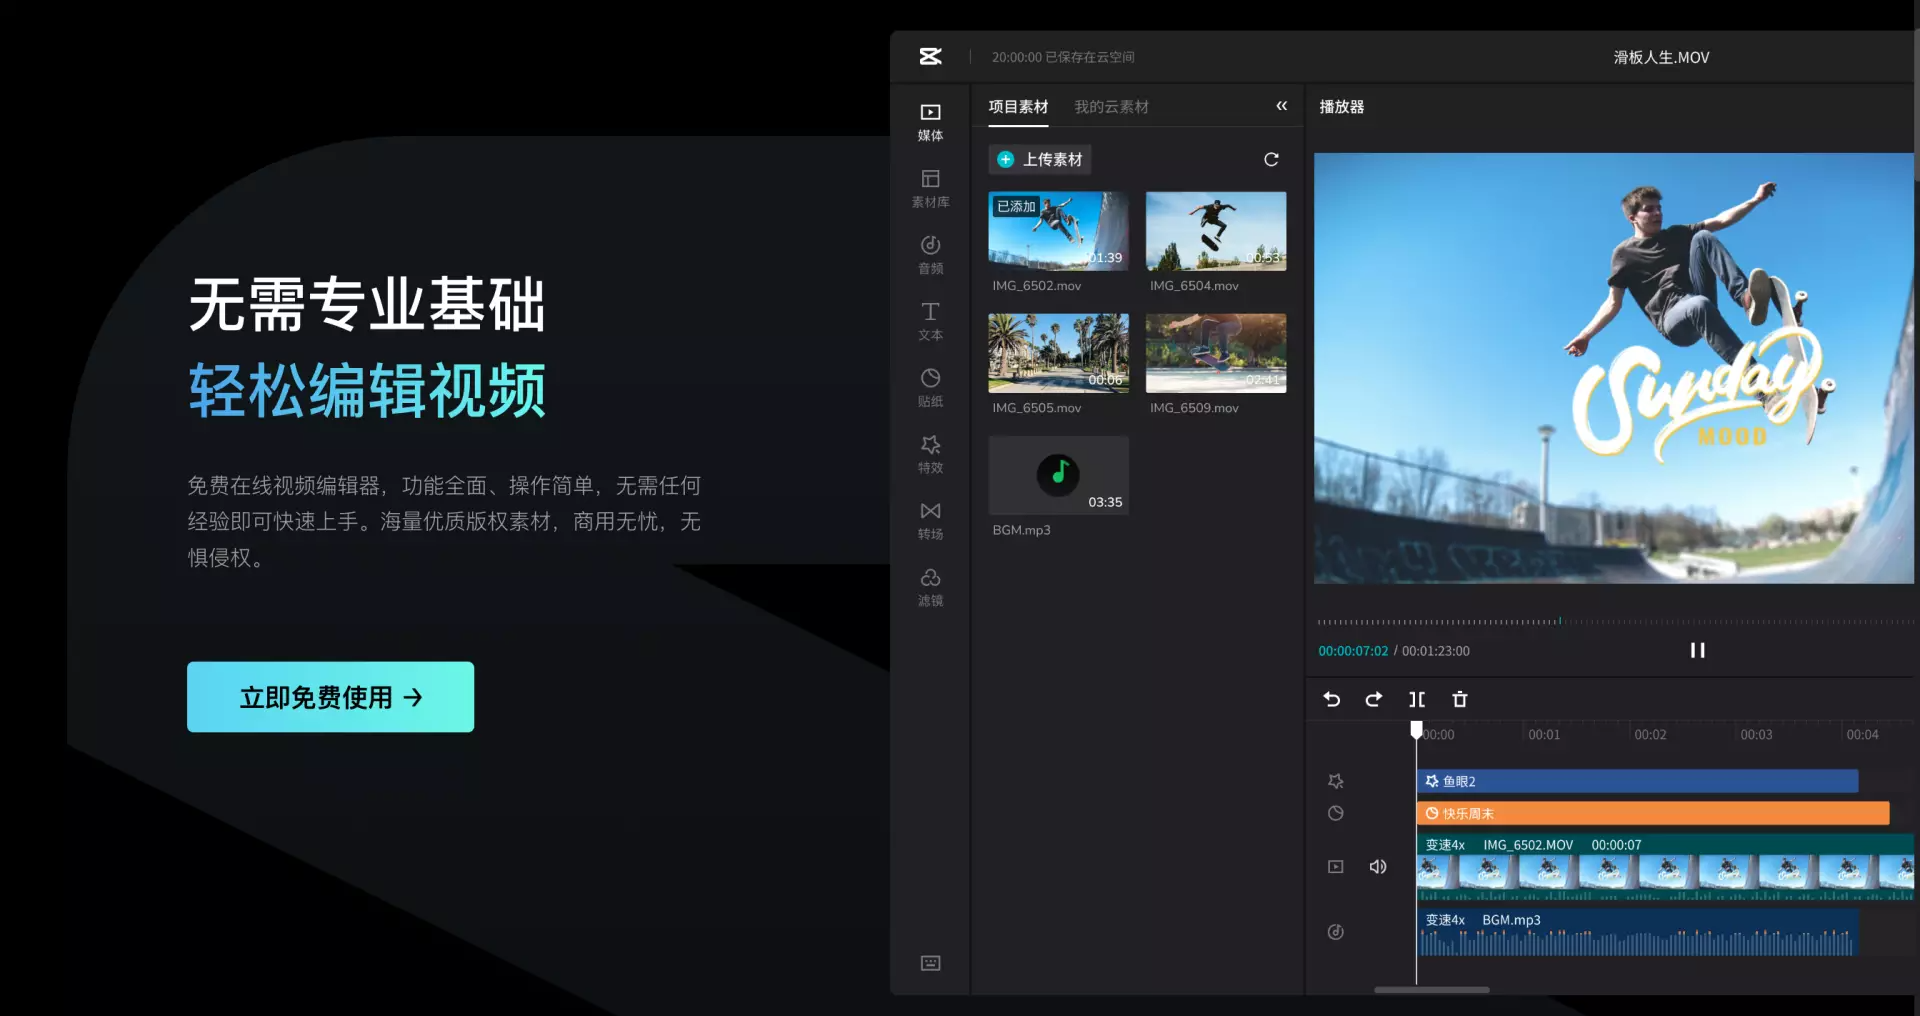Select BGM.mp3 audio thumbnail
This screenshot has height=1016, width=1920.
1058,476
